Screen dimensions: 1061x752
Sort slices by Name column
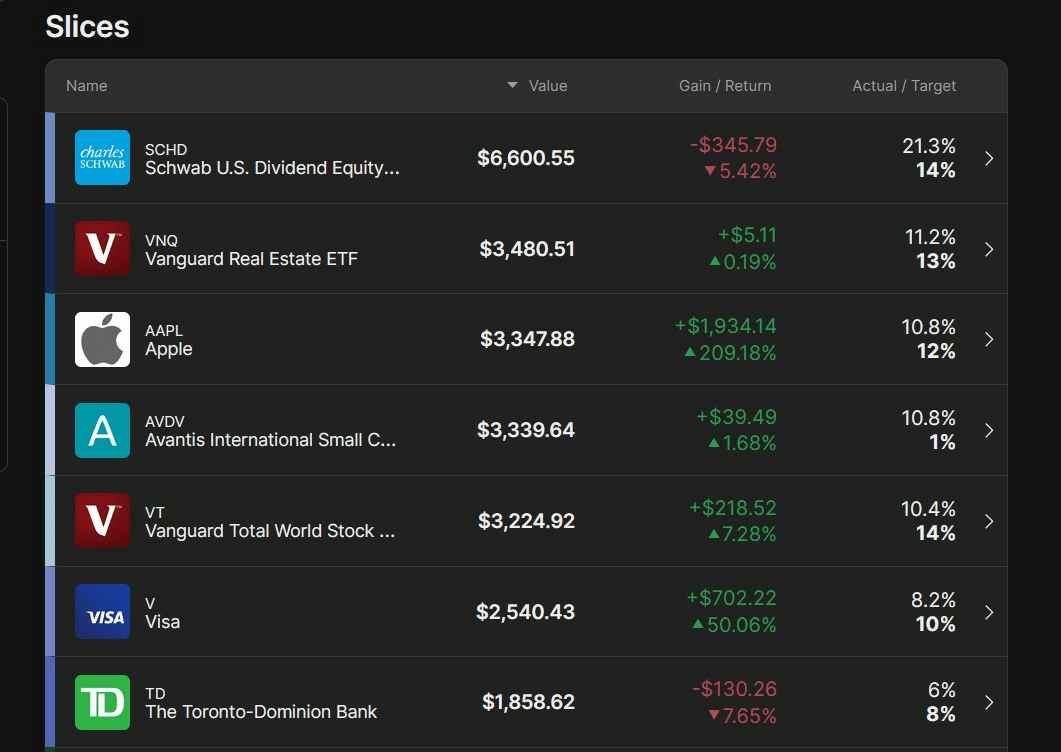pyautogui.click(x=87, y=86)
